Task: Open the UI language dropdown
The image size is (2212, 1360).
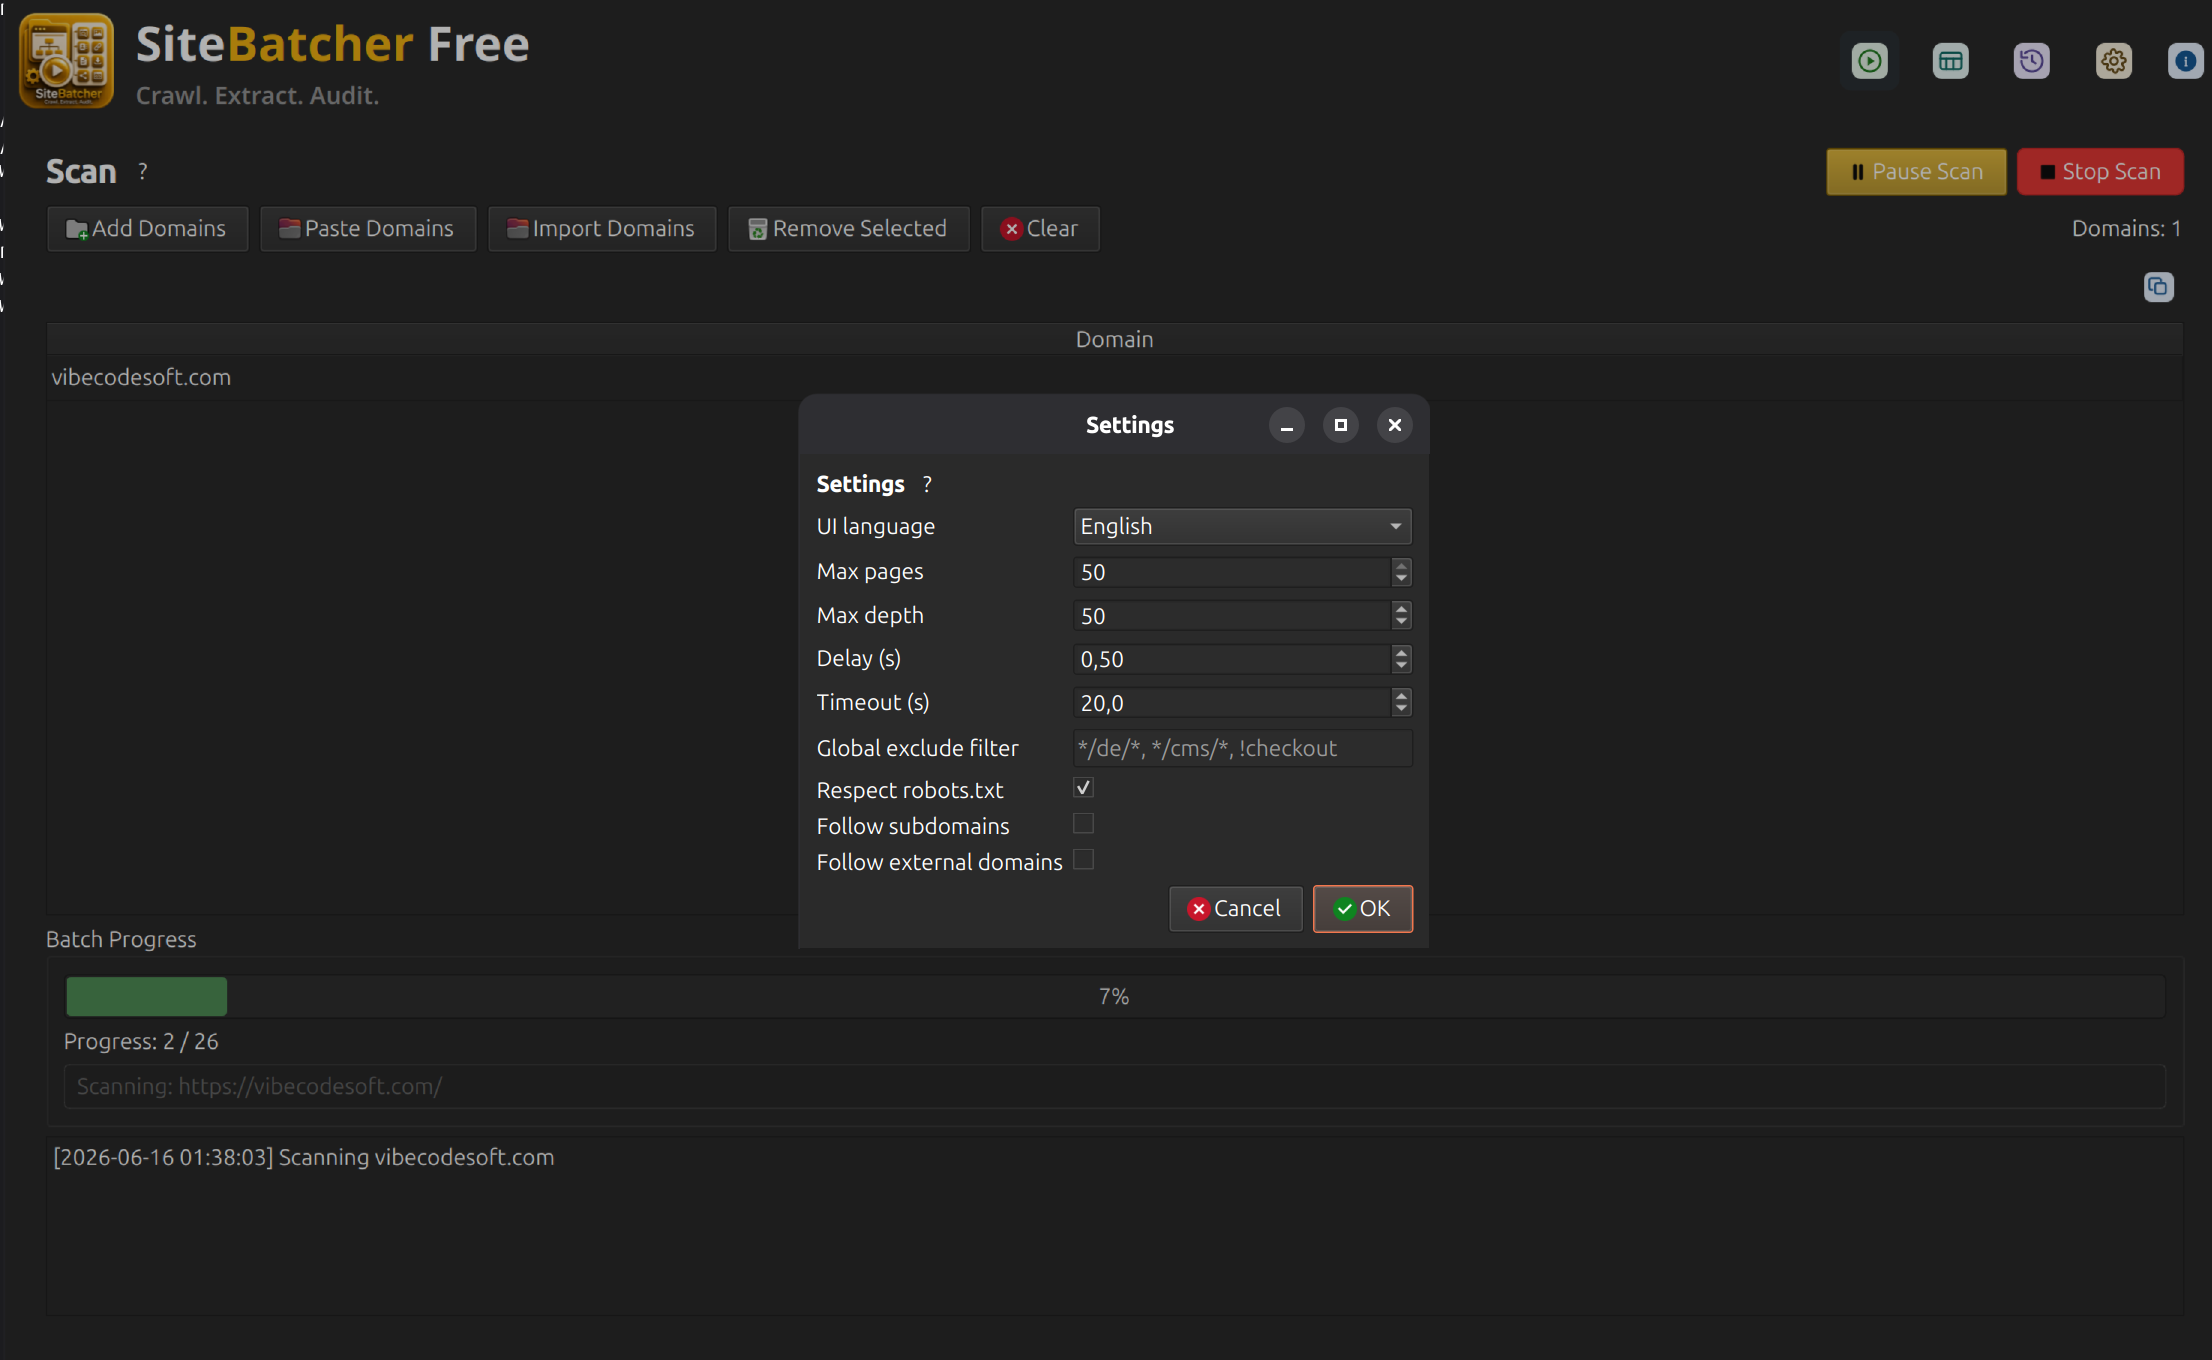Action: [1242, 526]
